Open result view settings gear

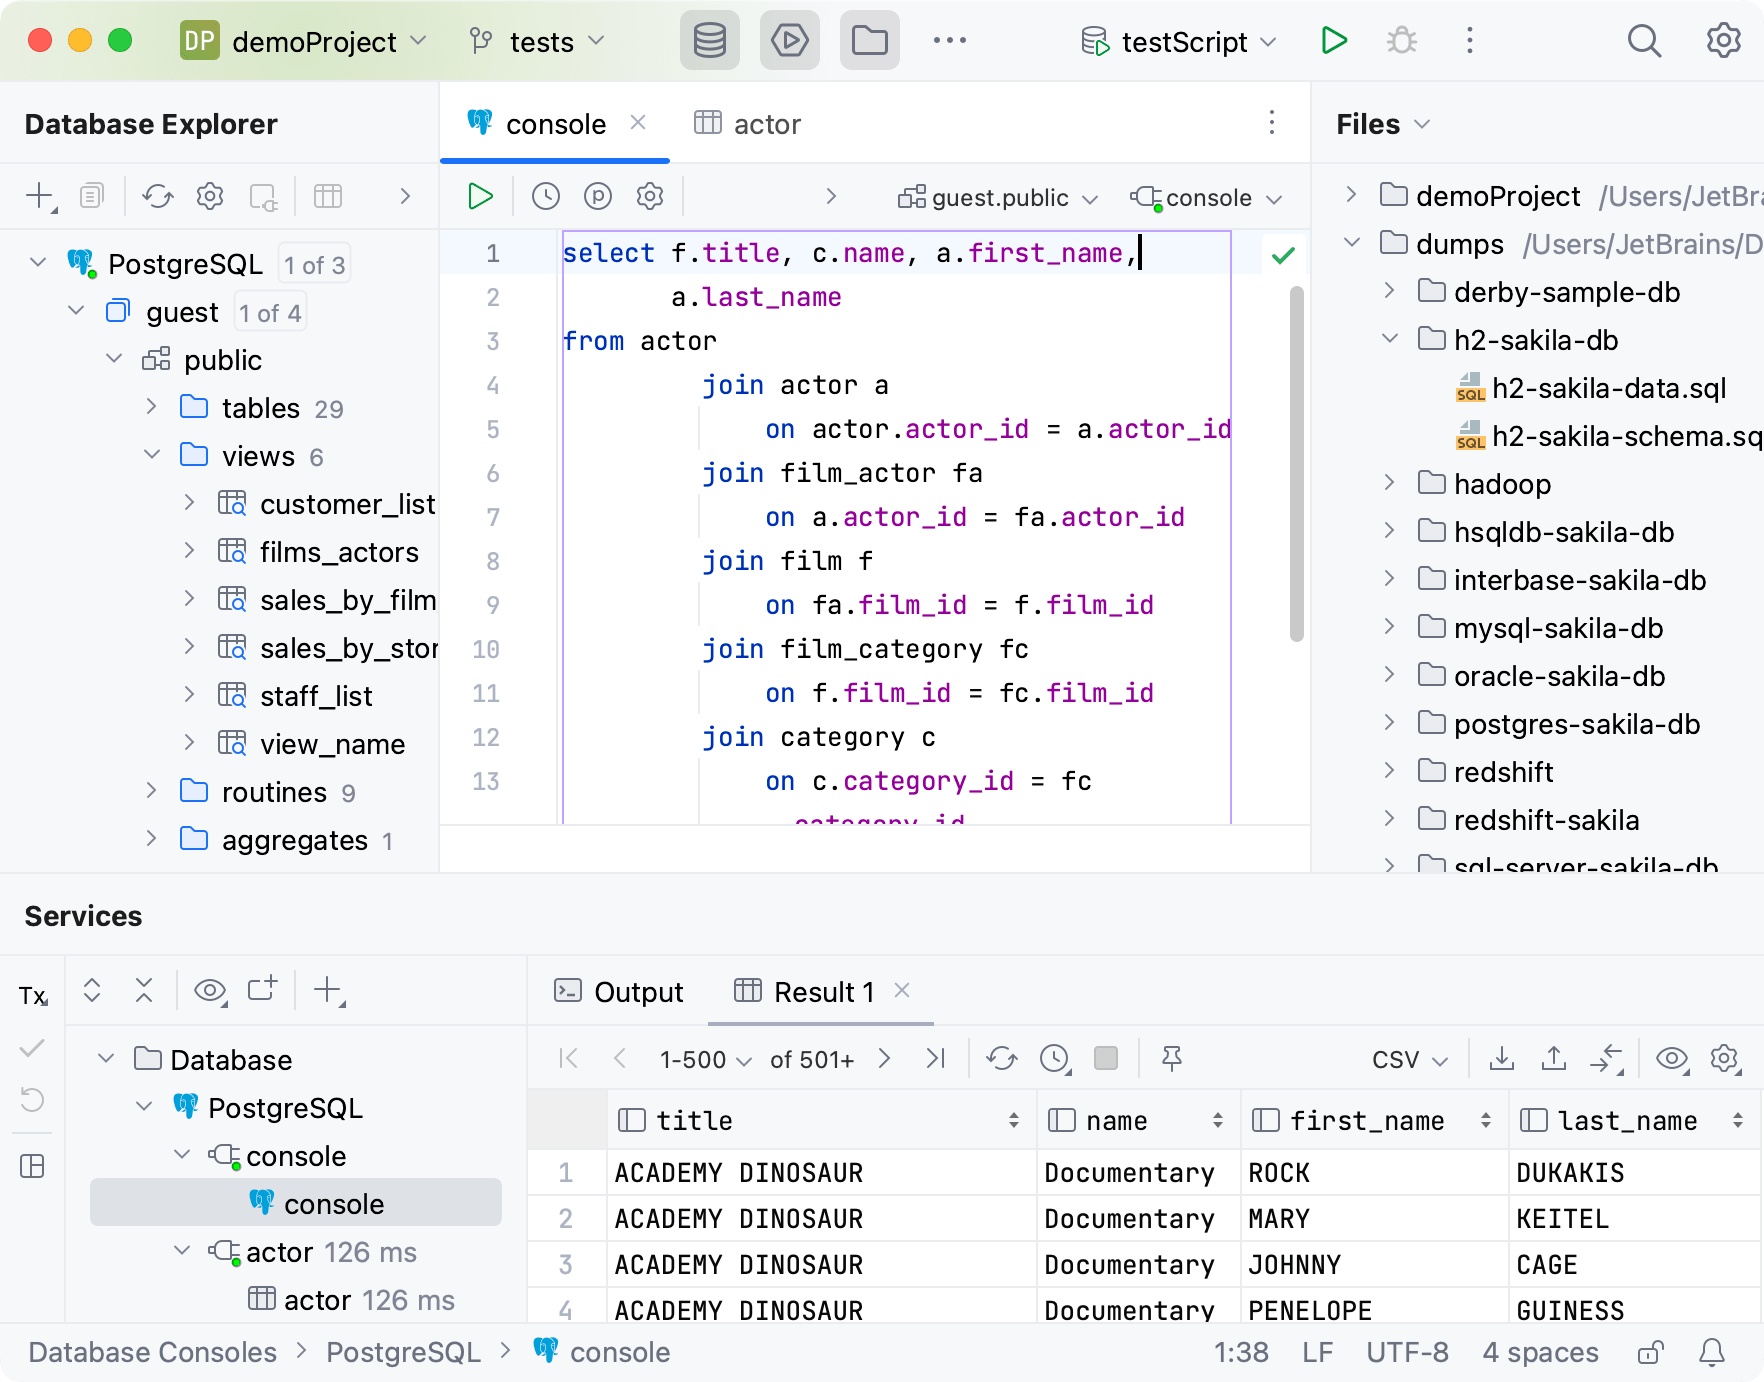click(1725, 1058)
